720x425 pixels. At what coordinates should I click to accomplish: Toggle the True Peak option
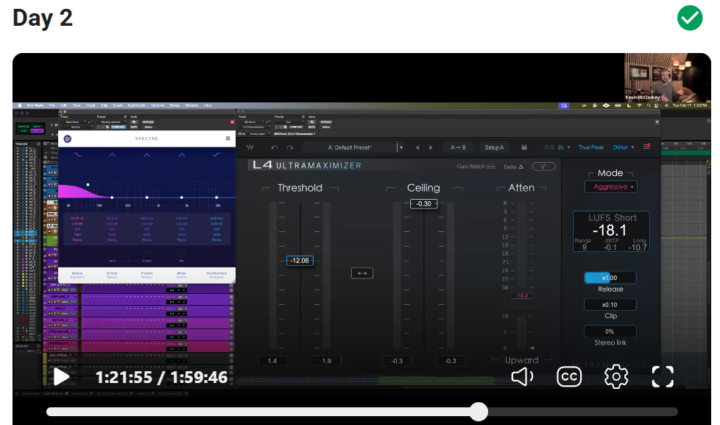(x=591, y=147)
